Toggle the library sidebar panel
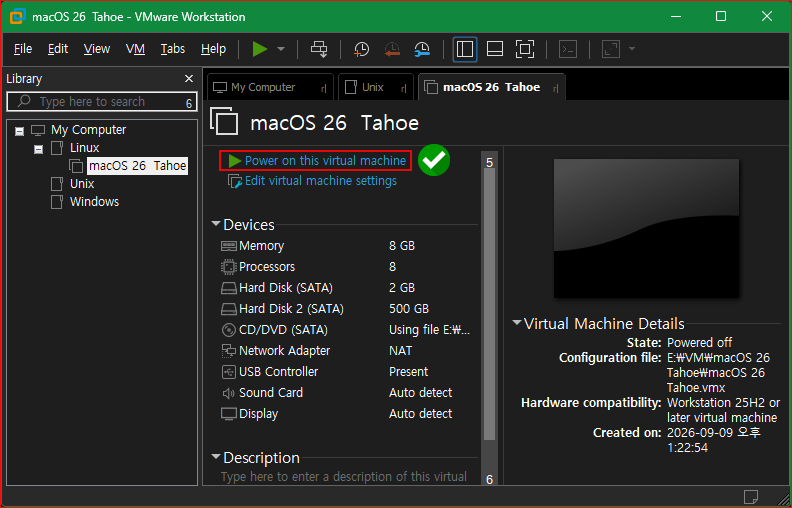Screen dimensions: 792x508 pyautogui.click(x=465, y=49)
